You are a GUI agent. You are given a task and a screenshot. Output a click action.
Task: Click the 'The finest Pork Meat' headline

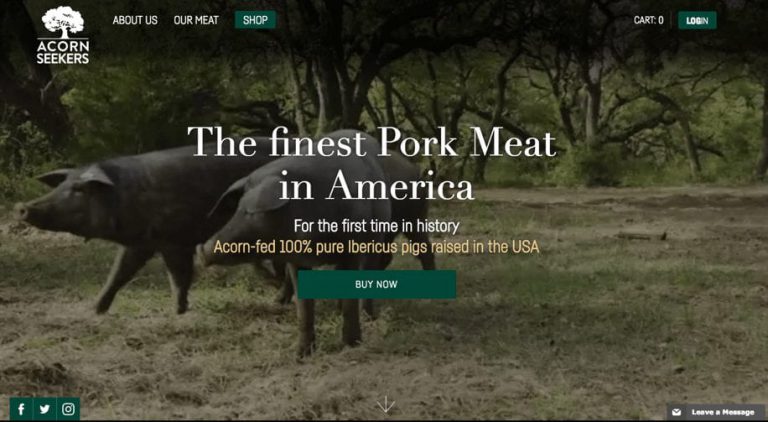(x=372, y=142)
